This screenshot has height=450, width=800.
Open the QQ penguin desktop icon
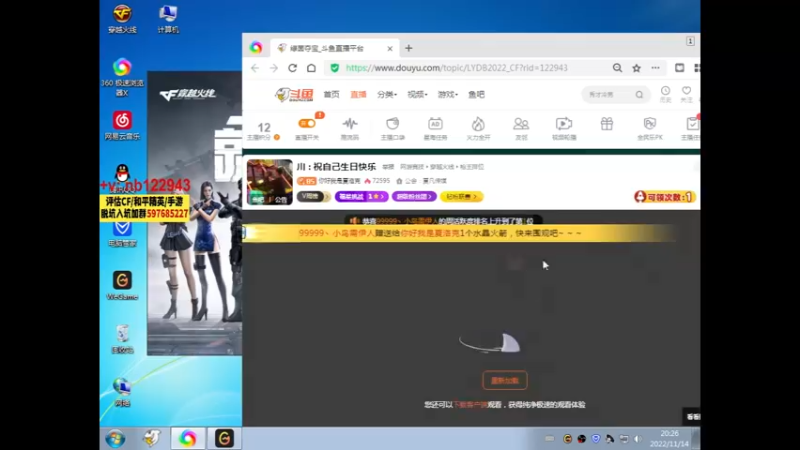pyautogui.click(x=122, y=173)
